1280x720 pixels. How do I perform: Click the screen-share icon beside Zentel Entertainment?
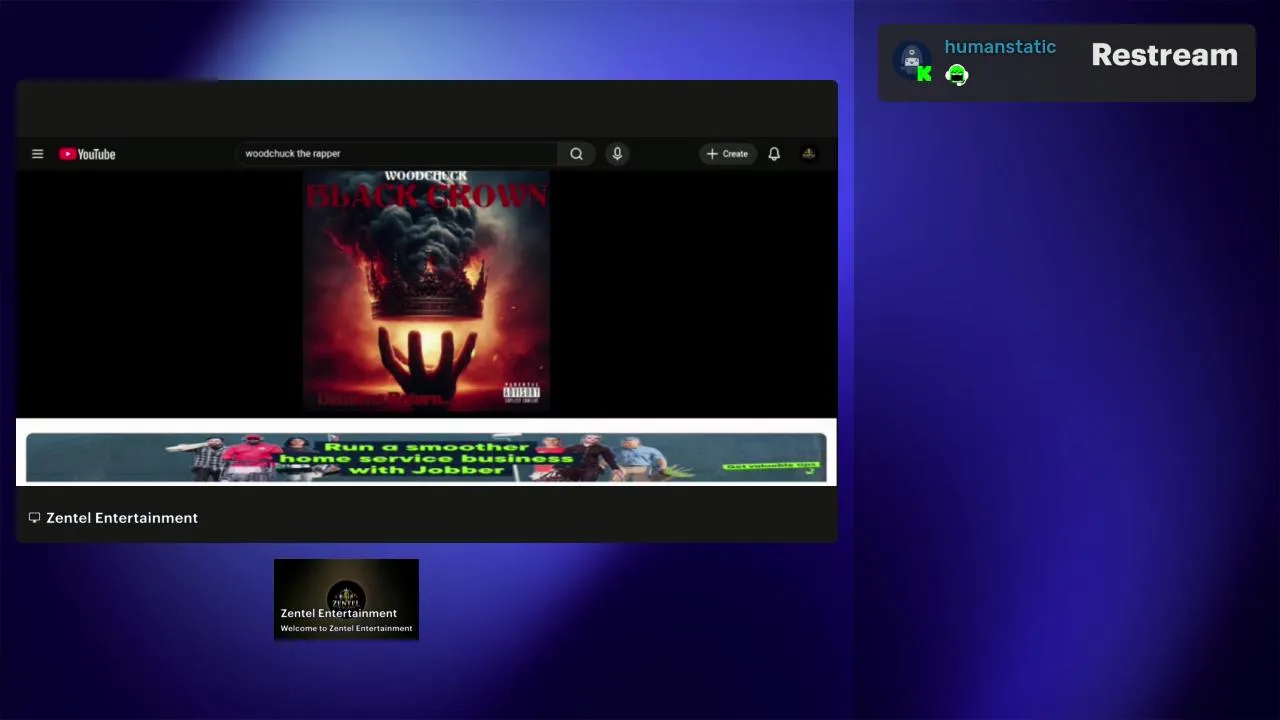tap(34, 518)
